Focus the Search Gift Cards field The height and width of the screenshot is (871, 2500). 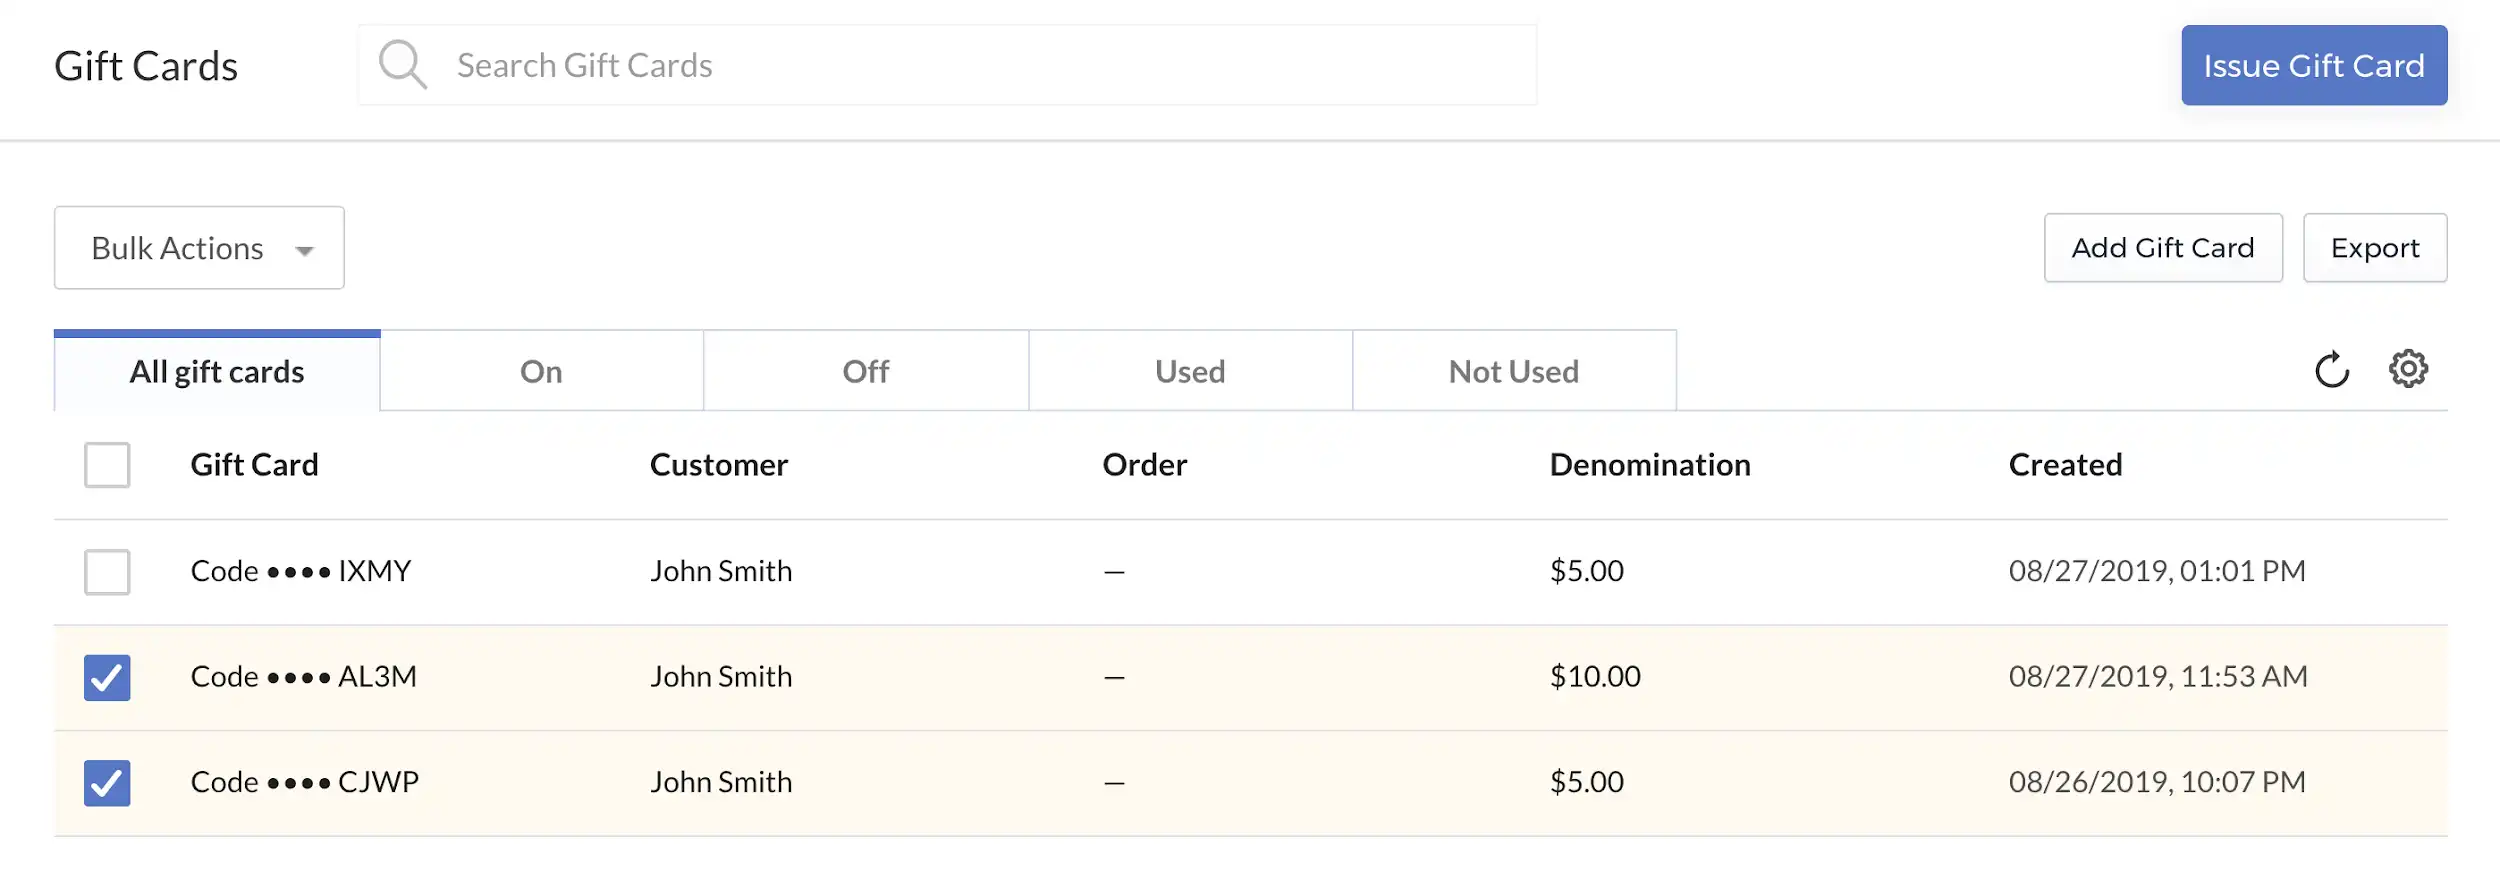pos(947,65)
